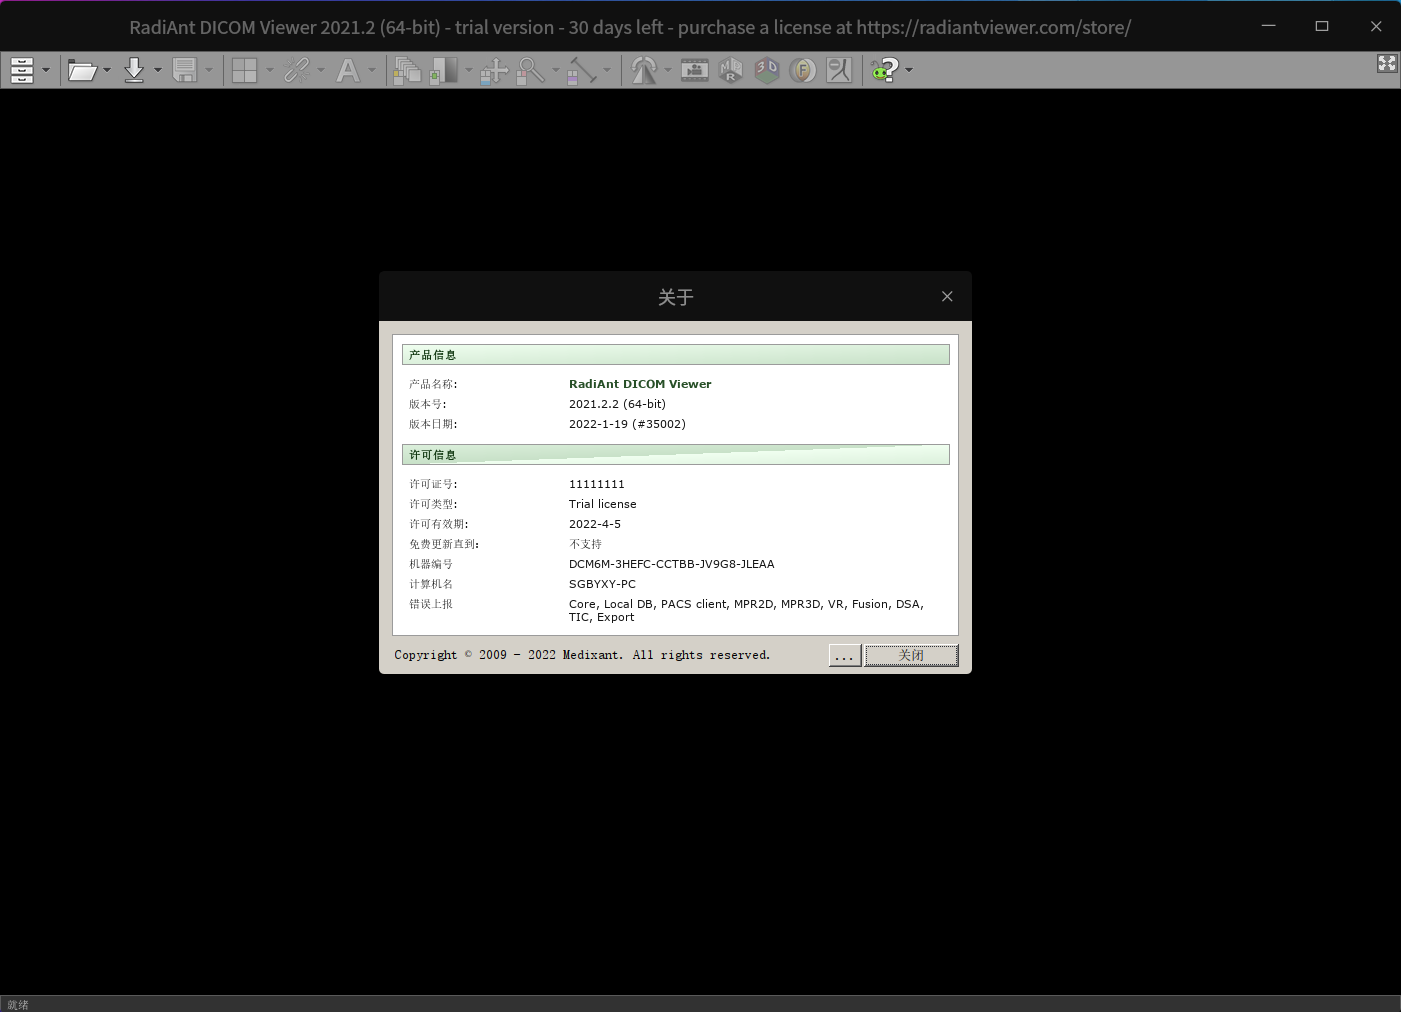Click the subtraction DSA toolbar icon
Viewport: 1401px width, 1012px height.
pos(839,70)
